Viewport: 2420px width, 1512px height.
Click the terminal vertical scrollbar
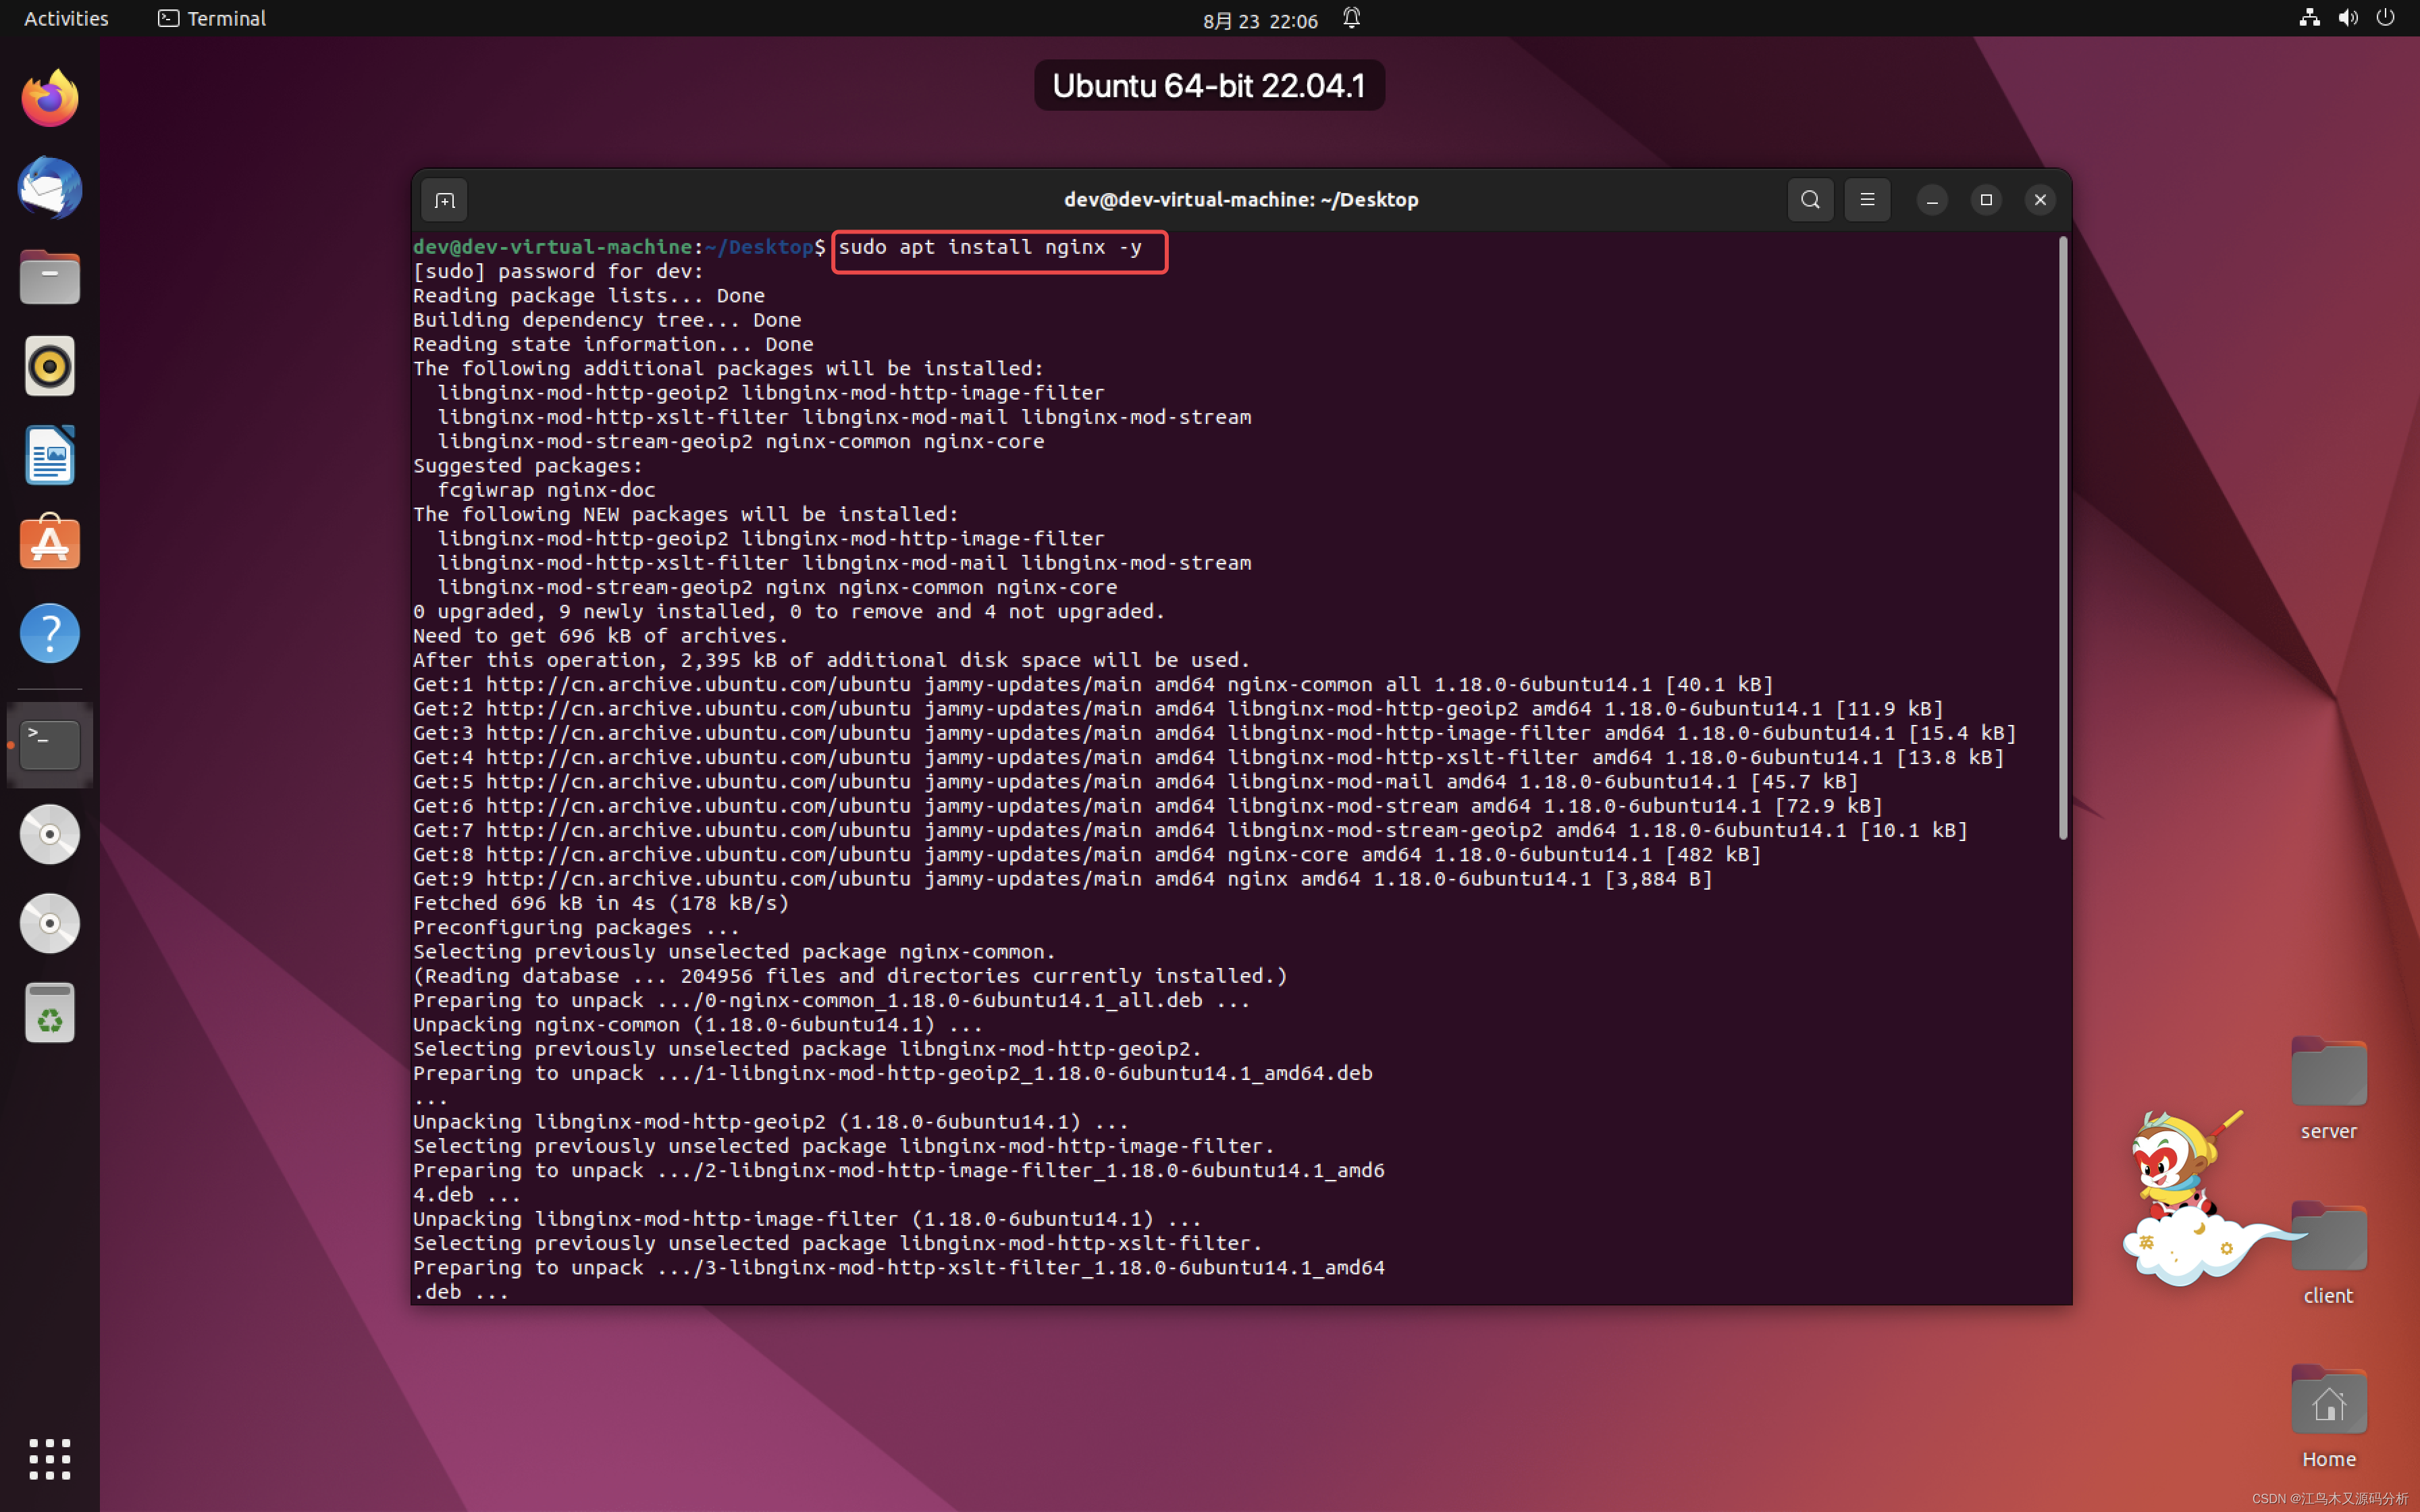point(2062,538)
